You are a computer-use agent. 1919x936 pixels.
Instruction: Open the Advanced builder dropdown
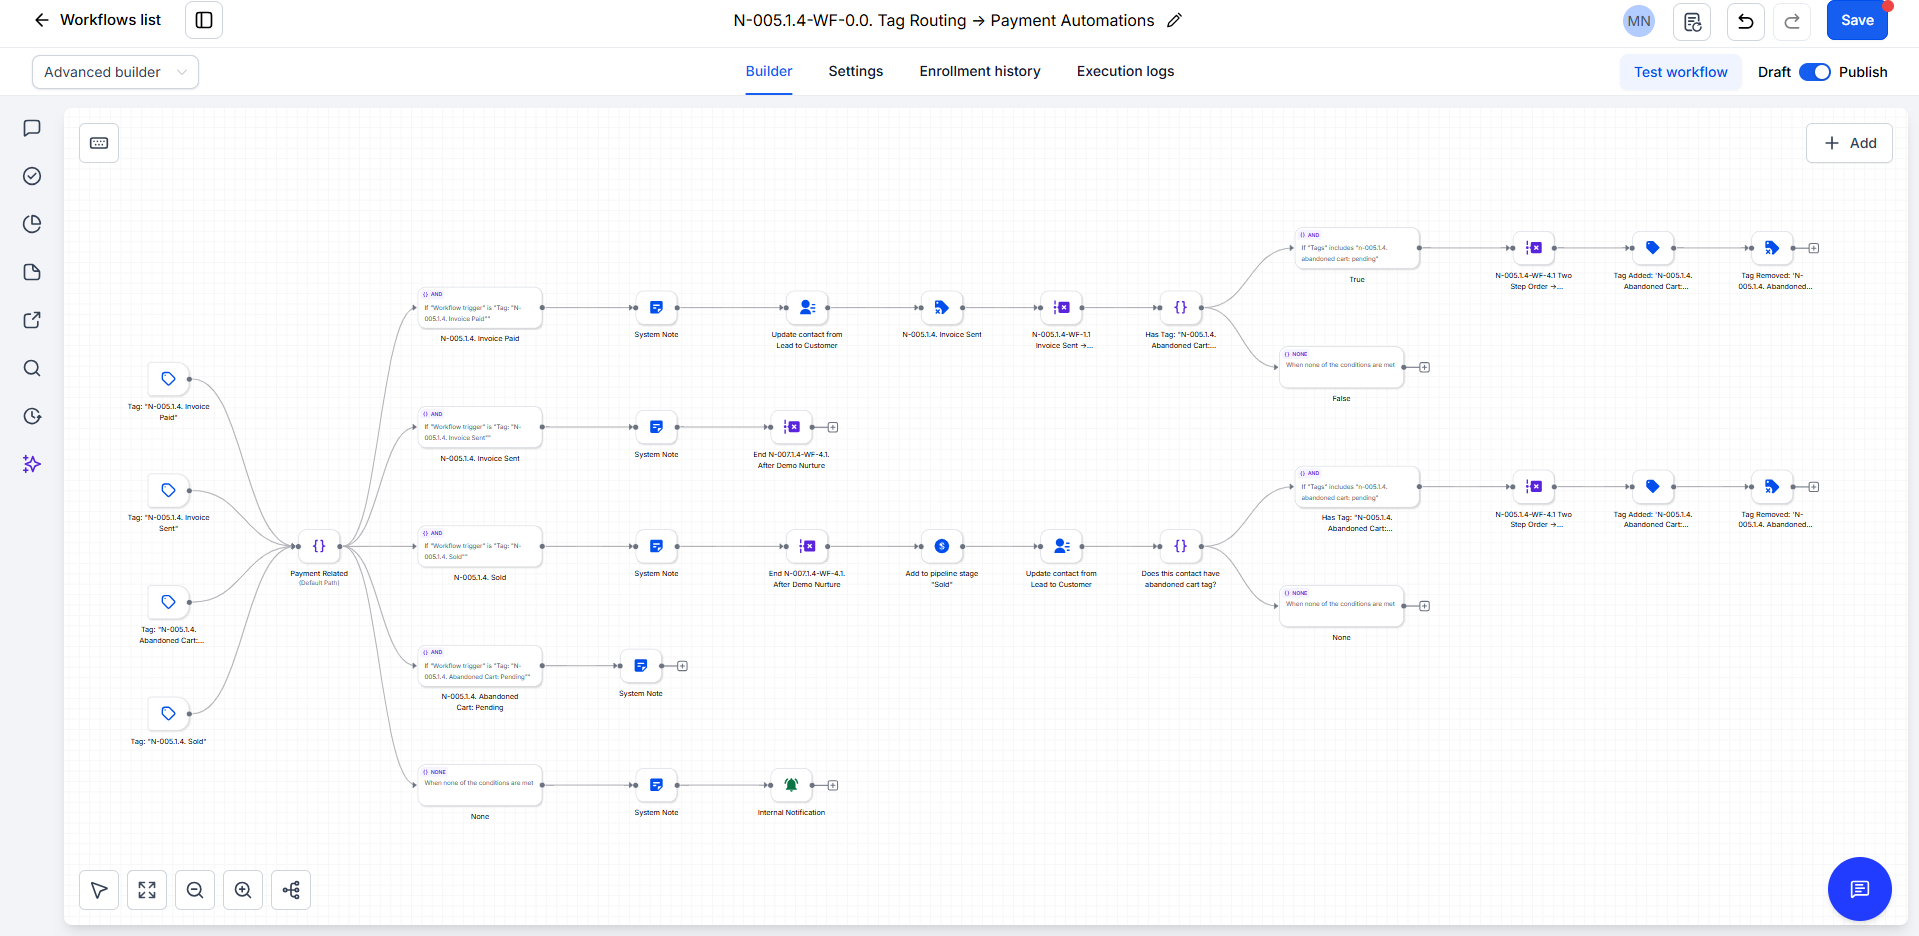coord(115,72)
